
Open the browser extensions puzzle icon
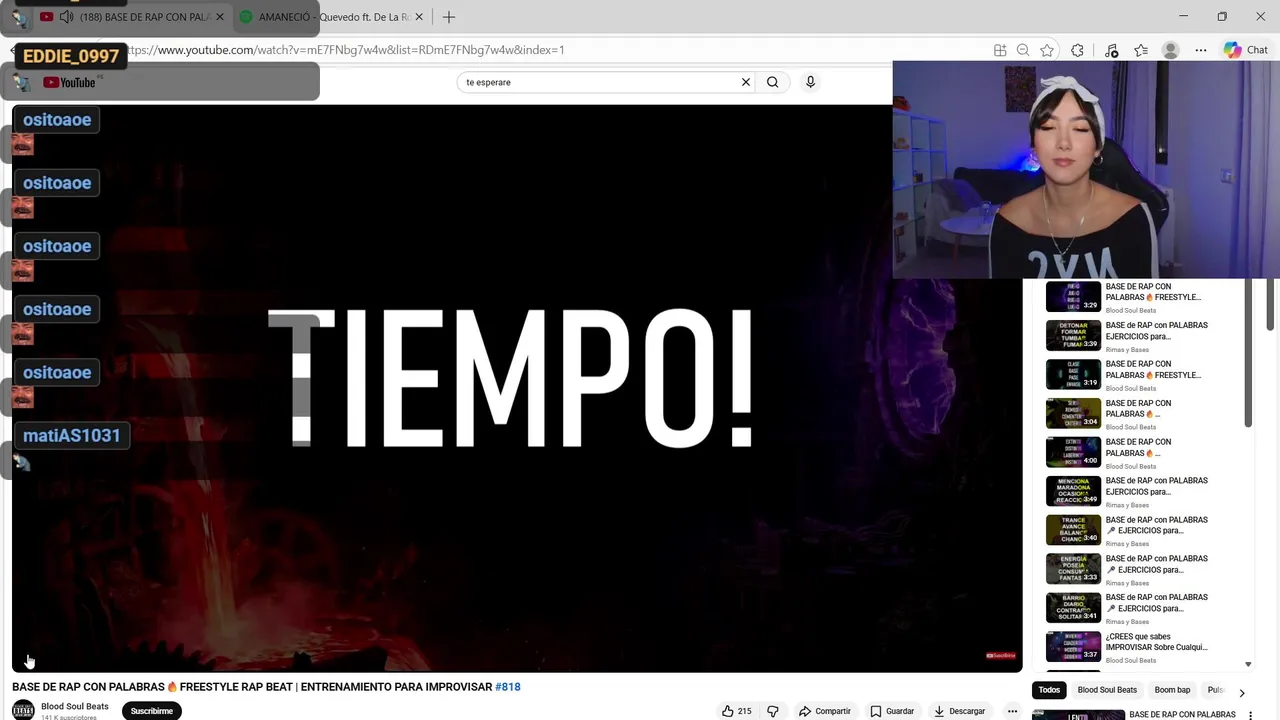pyautogui.click(x=1077, y=50)
